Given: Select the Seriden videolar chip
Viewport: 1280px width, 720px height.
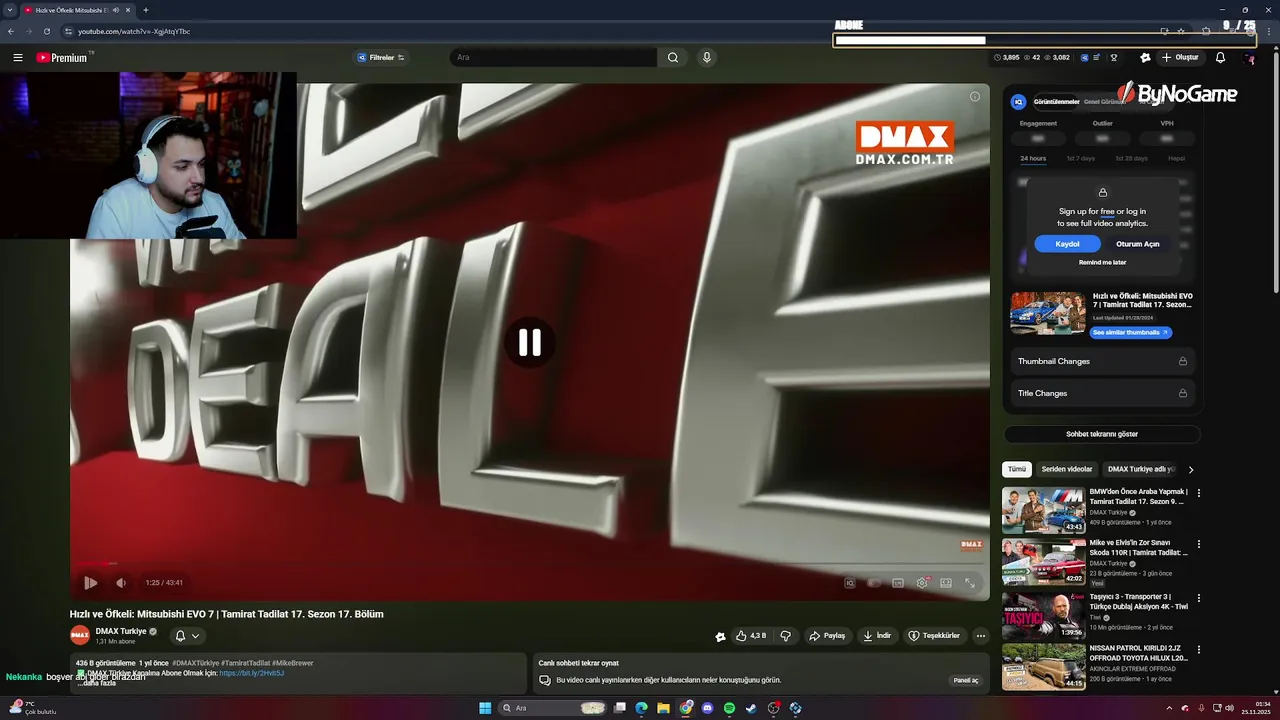Looking at the screenshot, I should (1067, 469).
